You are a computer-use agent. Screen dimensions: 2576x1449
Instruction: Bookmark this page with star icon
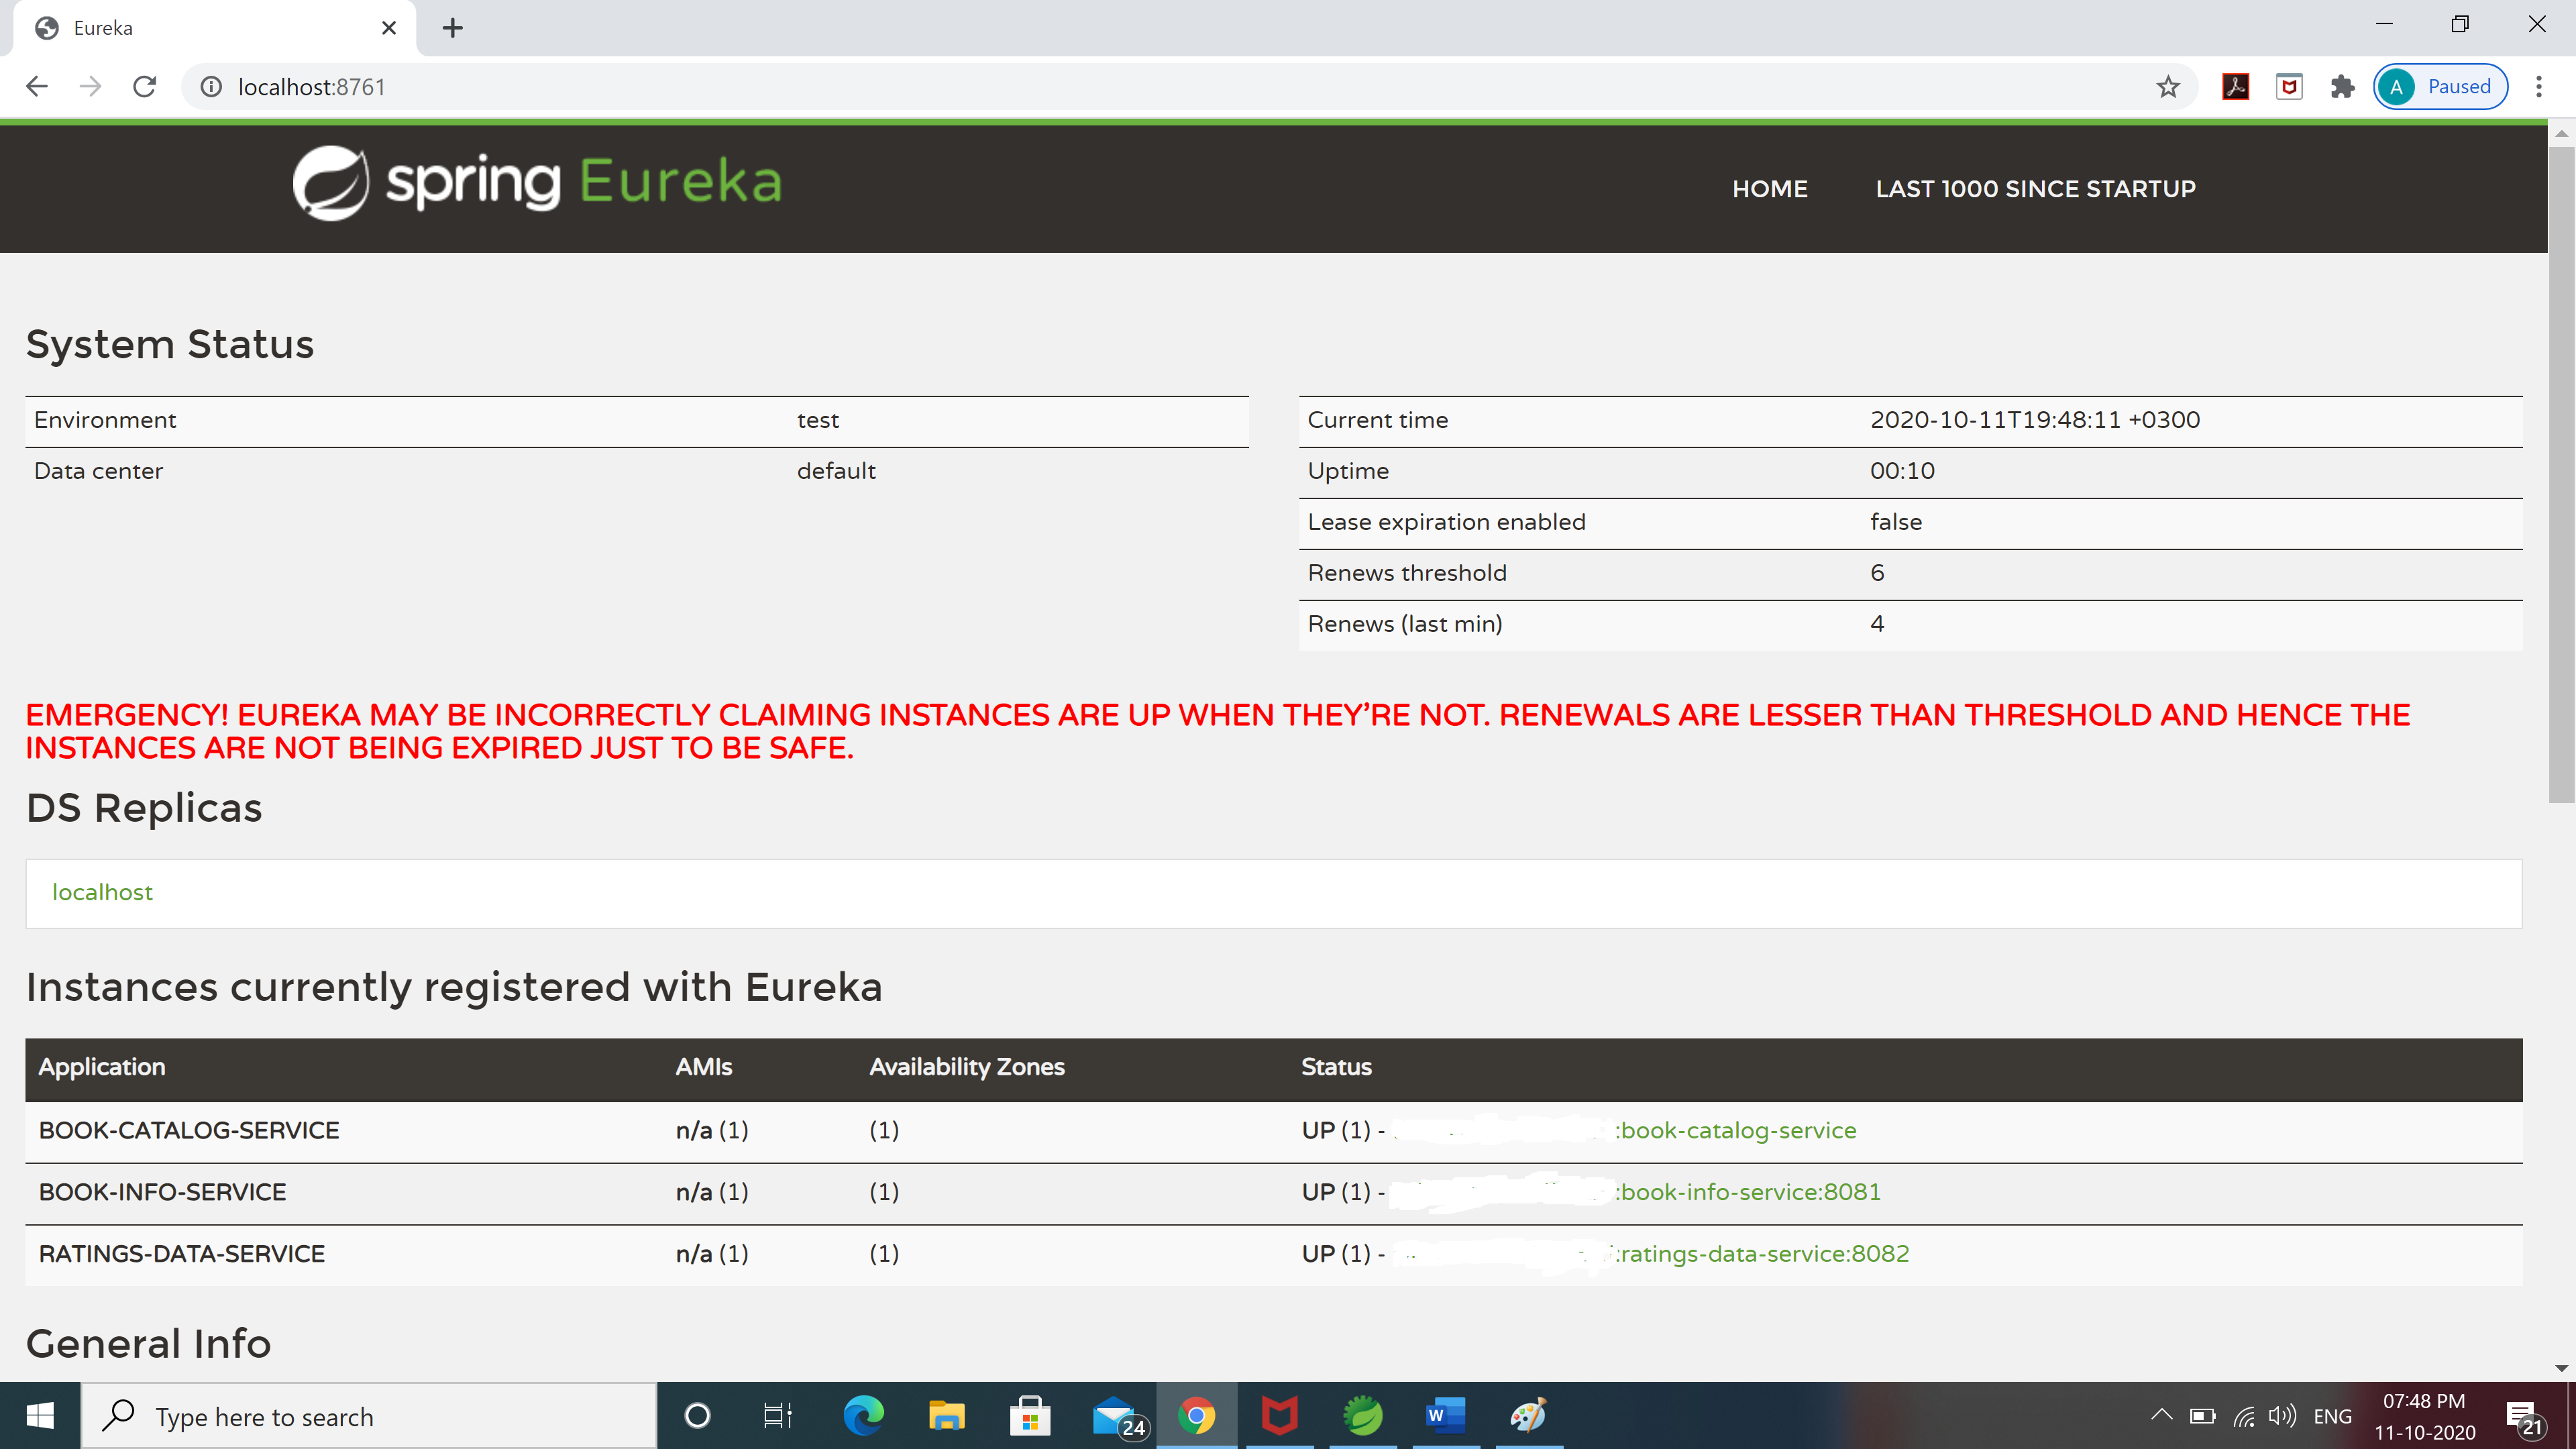(x=2167, y=87)
